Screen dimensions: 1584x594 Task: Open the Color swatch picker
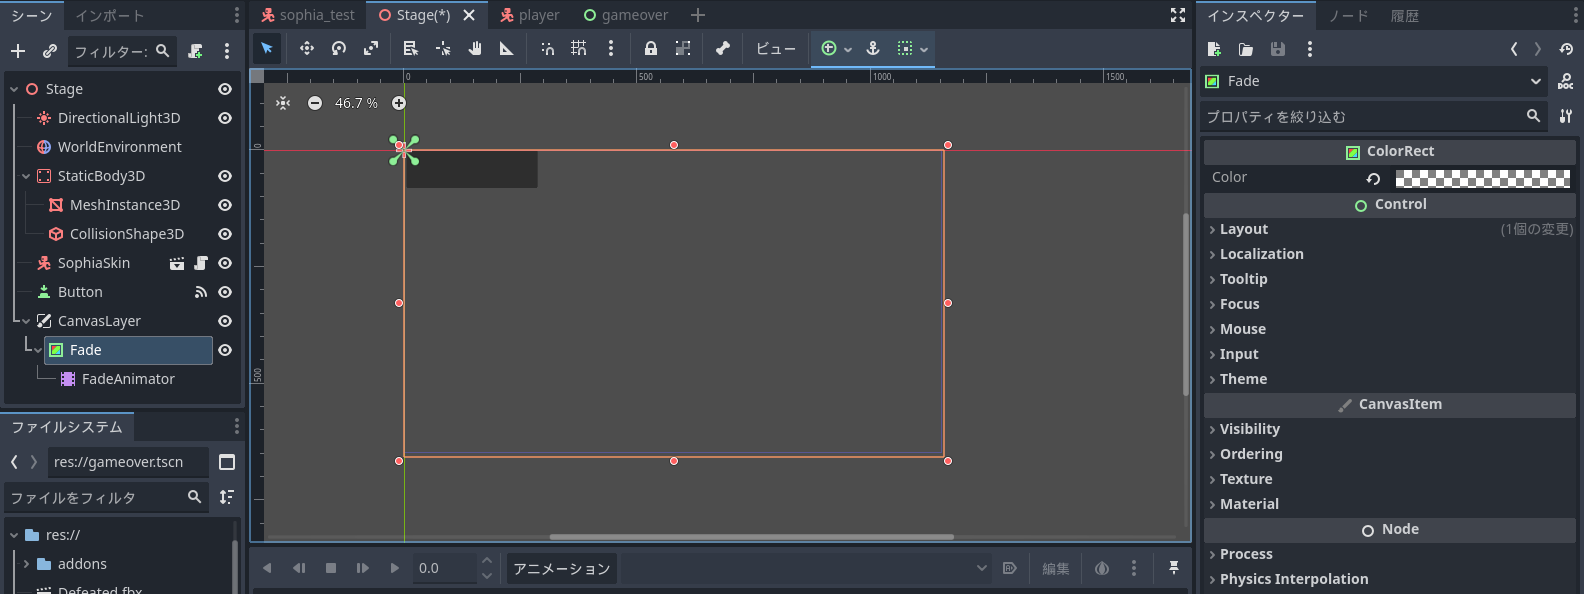[x=1483, y=178]
